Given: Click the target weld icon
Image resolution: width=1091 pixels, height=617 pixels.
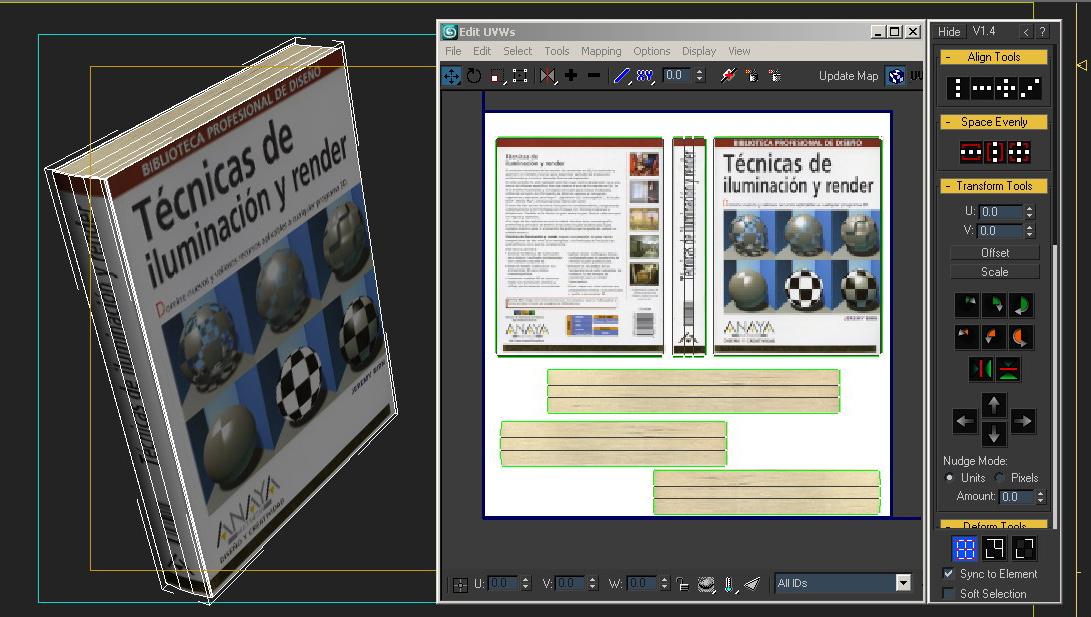Looking at the screenshot, I should (x=751, y=75).
